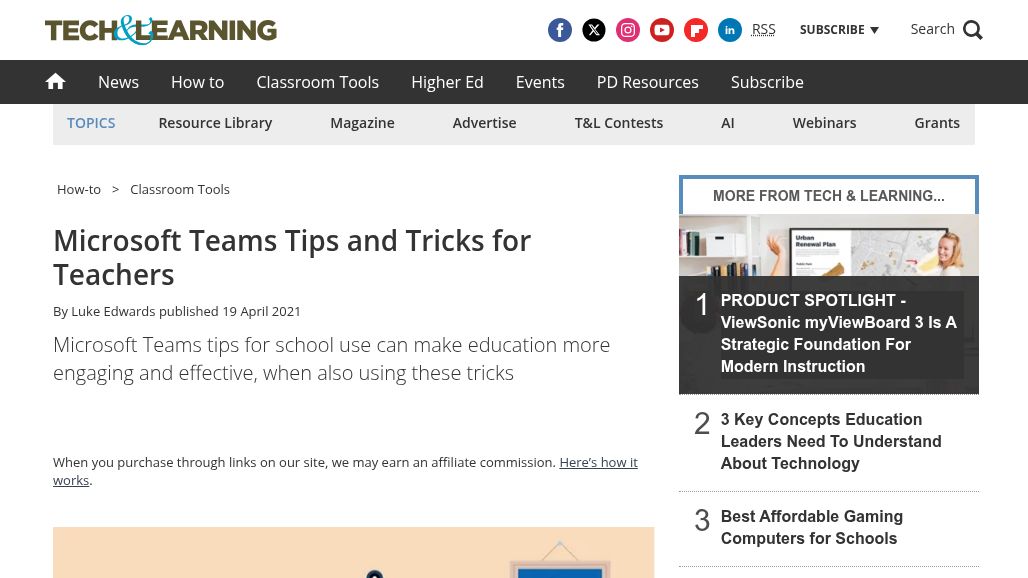Open the Advertise topic link
The height and width of the screenshot is (578, 1028).
coord(484,123)
